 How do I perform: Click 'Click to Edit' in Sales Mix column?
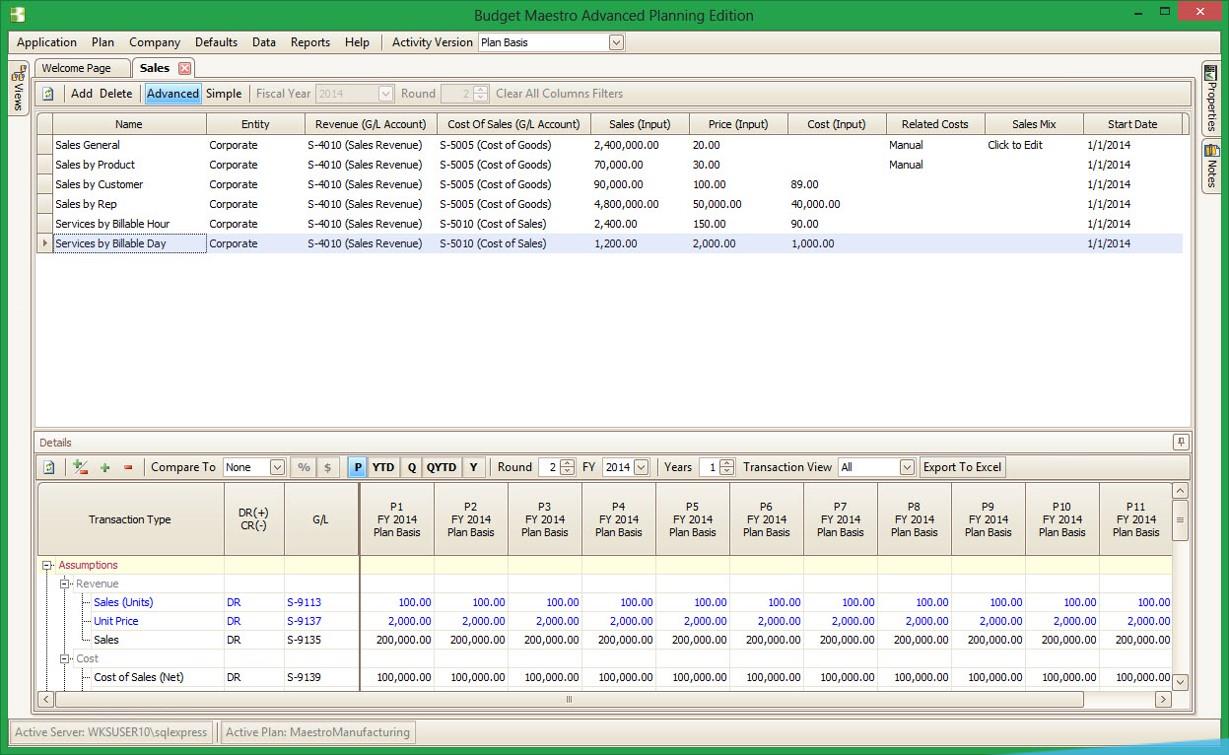point(1015,145)
